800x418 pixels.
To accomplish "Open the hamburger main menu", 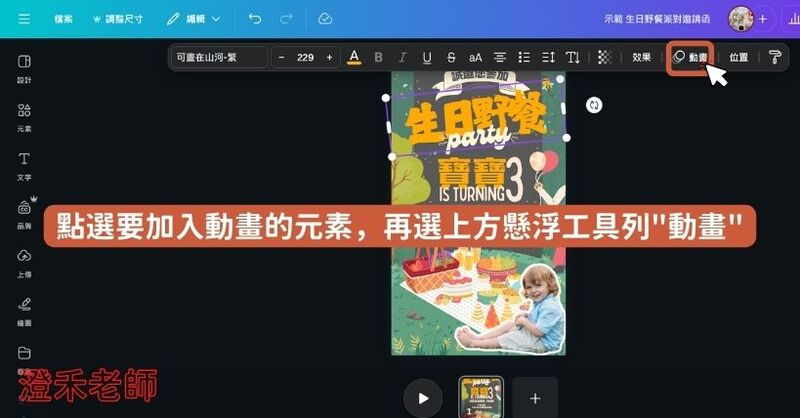I will pos(24,18).
